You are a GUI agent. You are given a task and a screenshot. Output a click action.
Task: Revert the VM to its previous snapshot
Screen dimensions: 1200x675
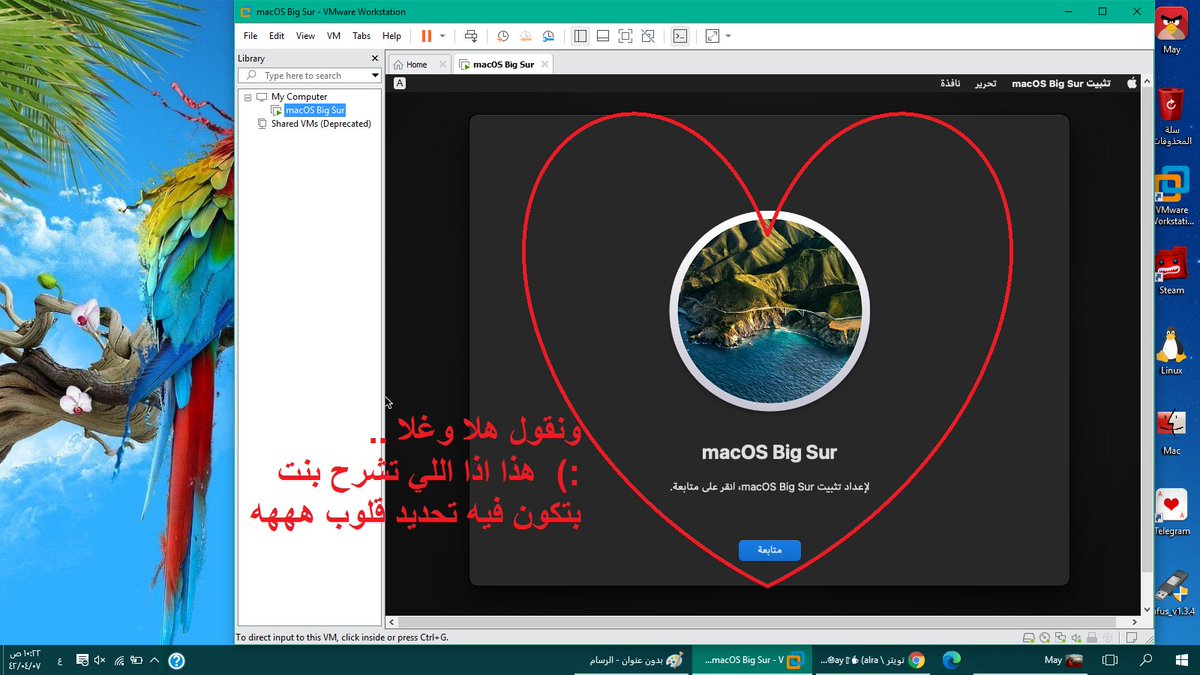(526, 36)
